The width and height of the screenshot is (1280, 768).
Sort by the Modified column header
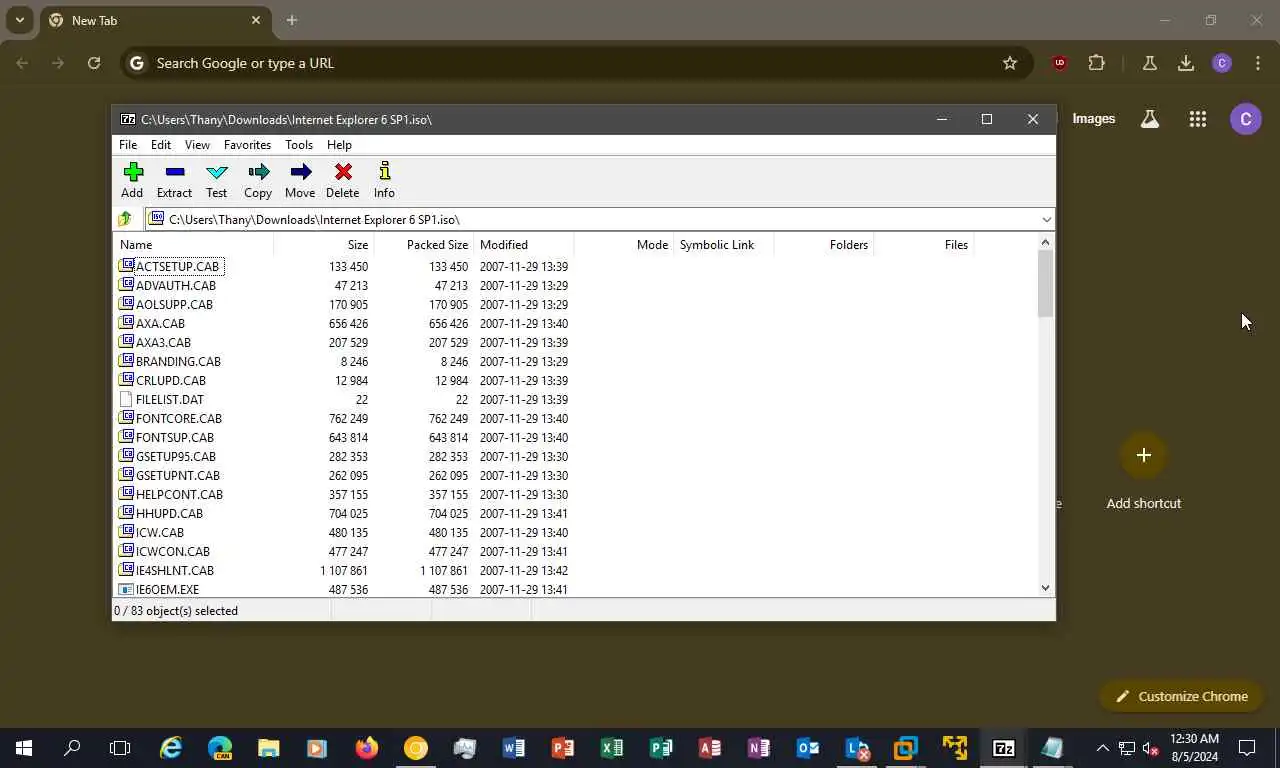[x=523, y=244]
